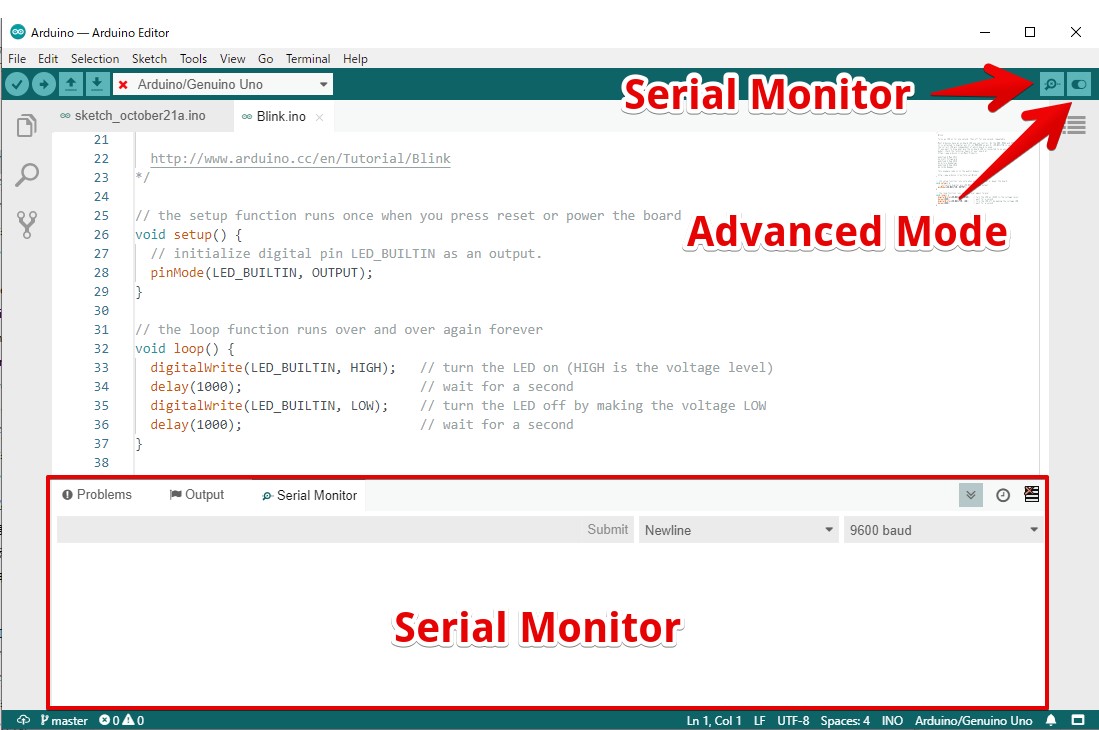Open the arduino.cc Tutorial/Blink link

[x=301, y=159]
